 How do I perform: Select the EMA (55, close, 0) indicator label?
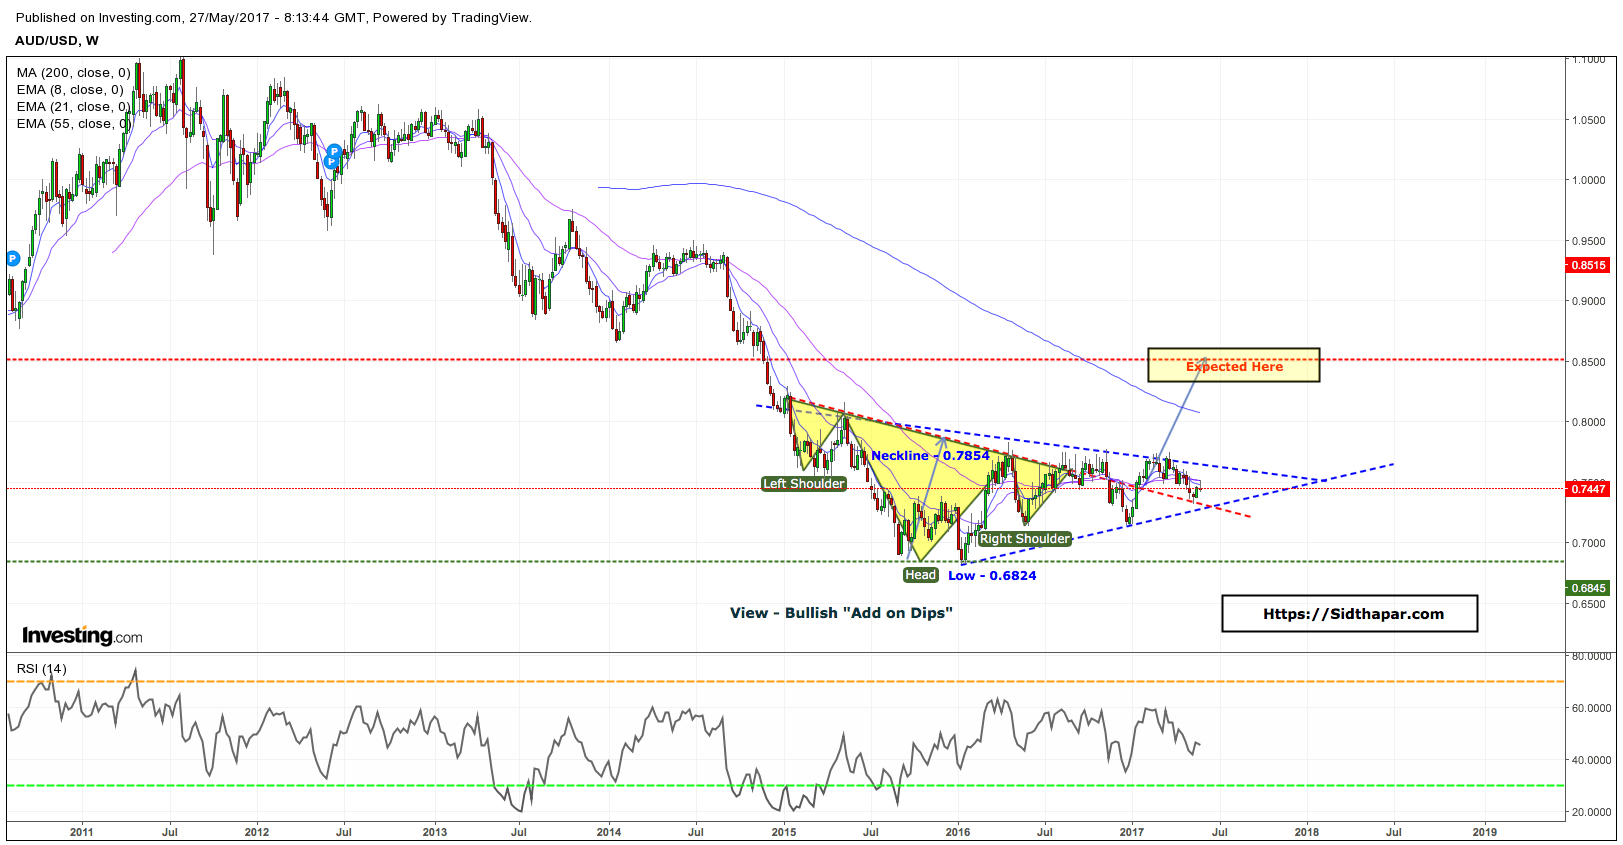[73, 124]
